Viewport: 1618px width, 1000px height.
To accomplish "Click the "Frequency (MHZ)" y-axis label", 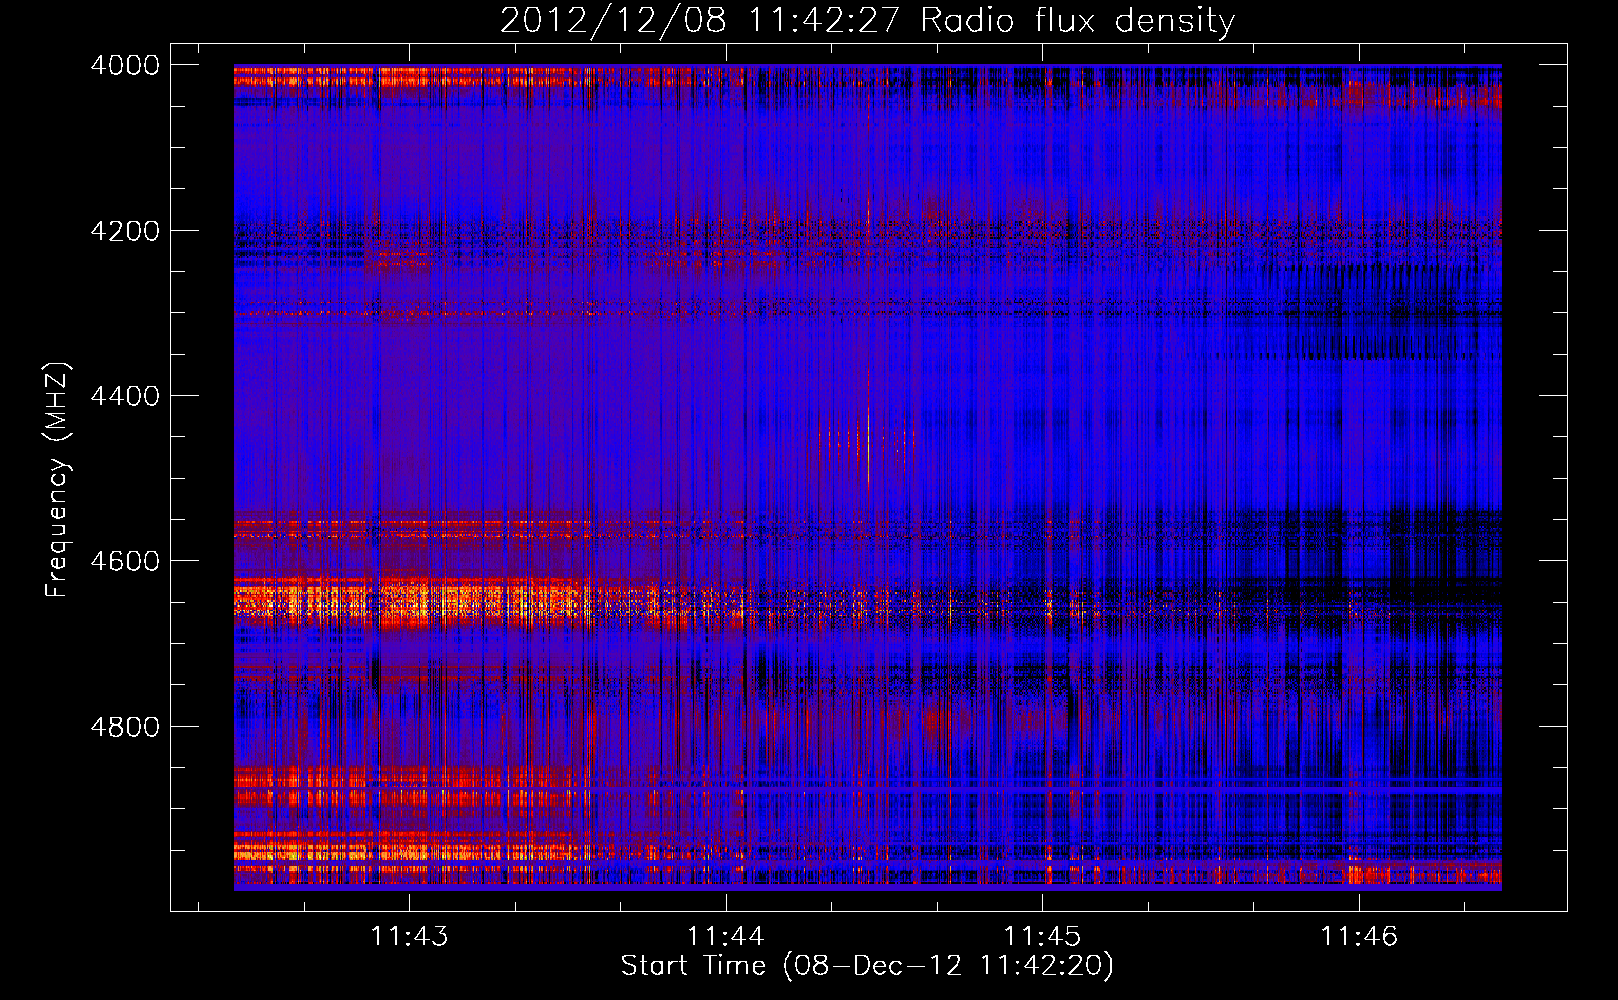I will (57, 480).
